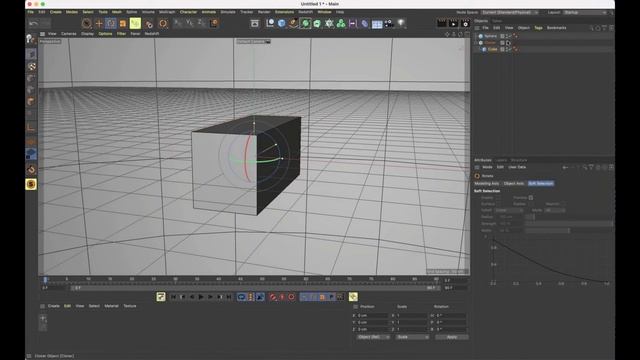Open the Soft Selection Mode dropdown
The width and height of the screenshot is (640, 360).
[x=555, y=210]
